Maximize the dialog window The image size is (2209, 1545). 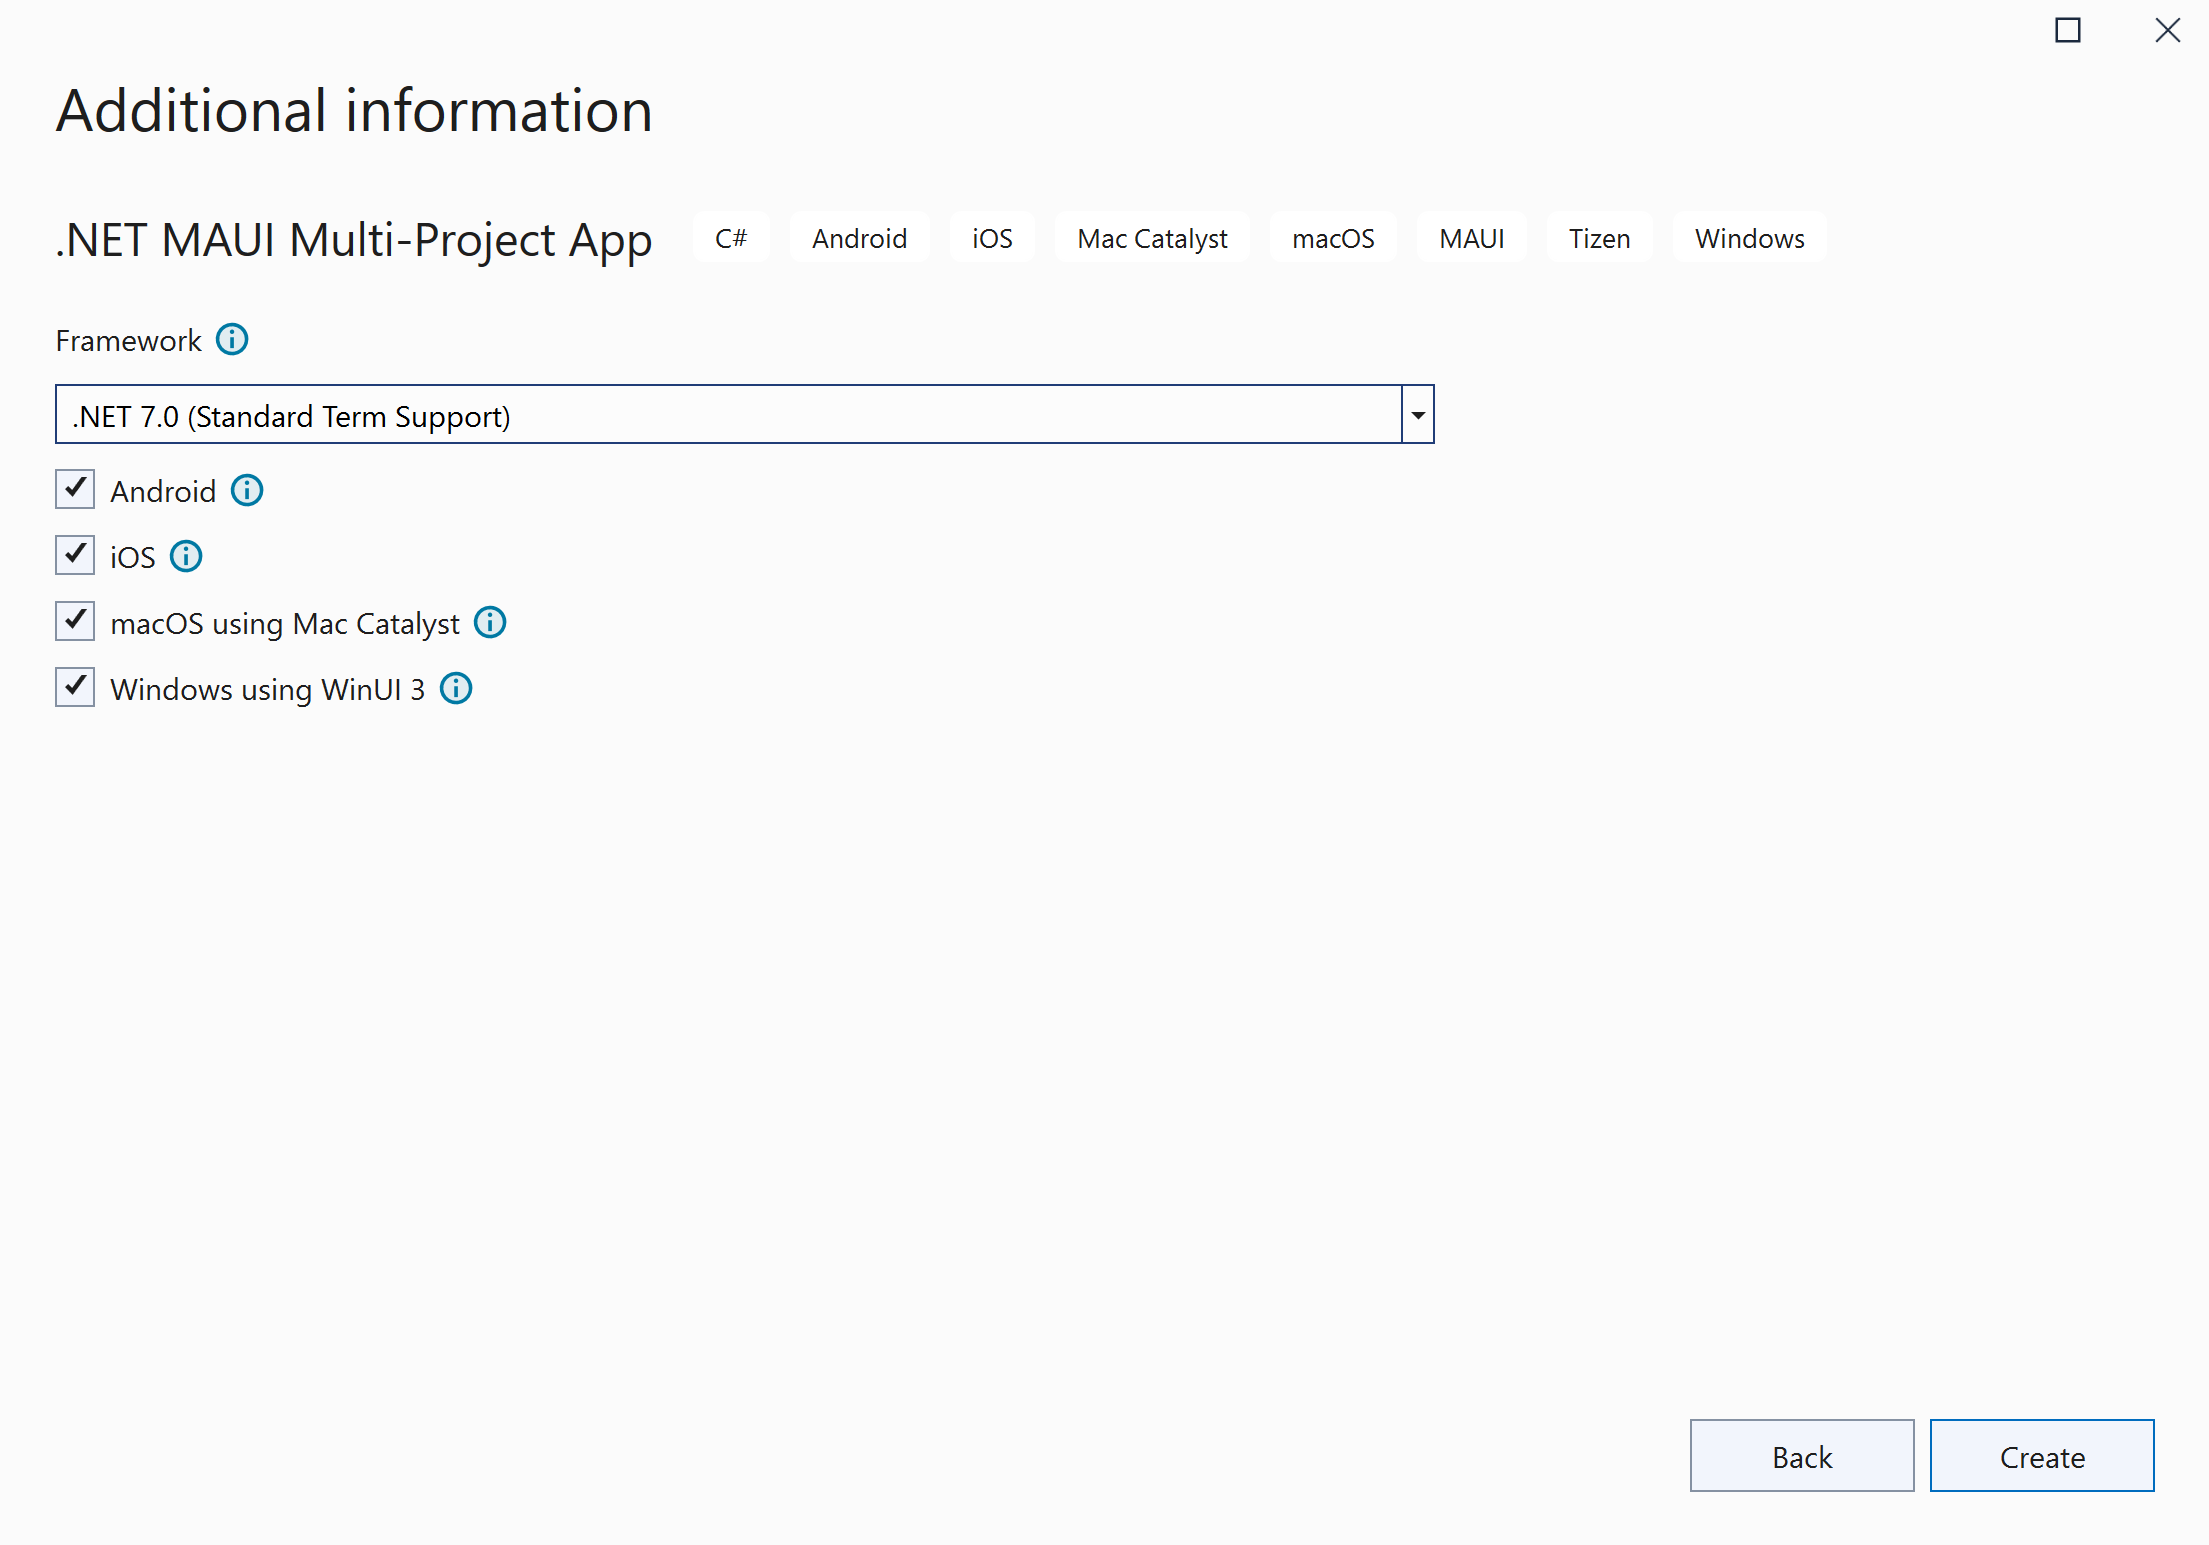click(x=2067, y=30)
